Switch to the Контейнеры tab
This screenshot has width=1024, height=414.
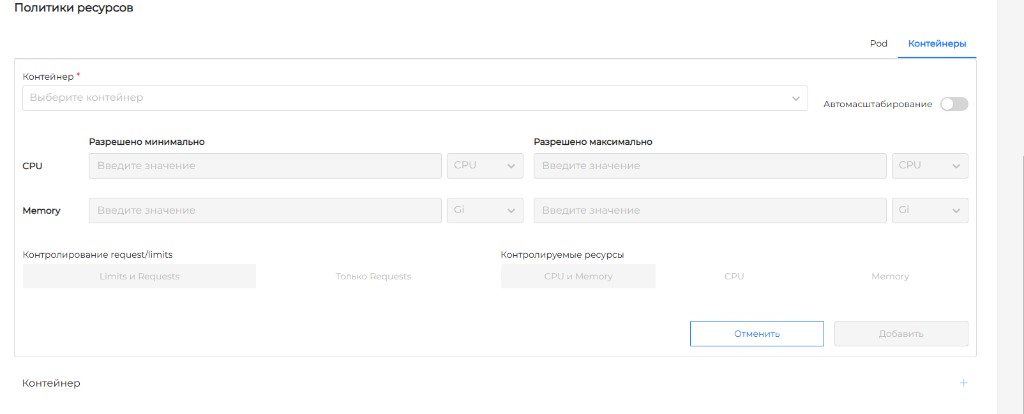(x=937, y=44)
